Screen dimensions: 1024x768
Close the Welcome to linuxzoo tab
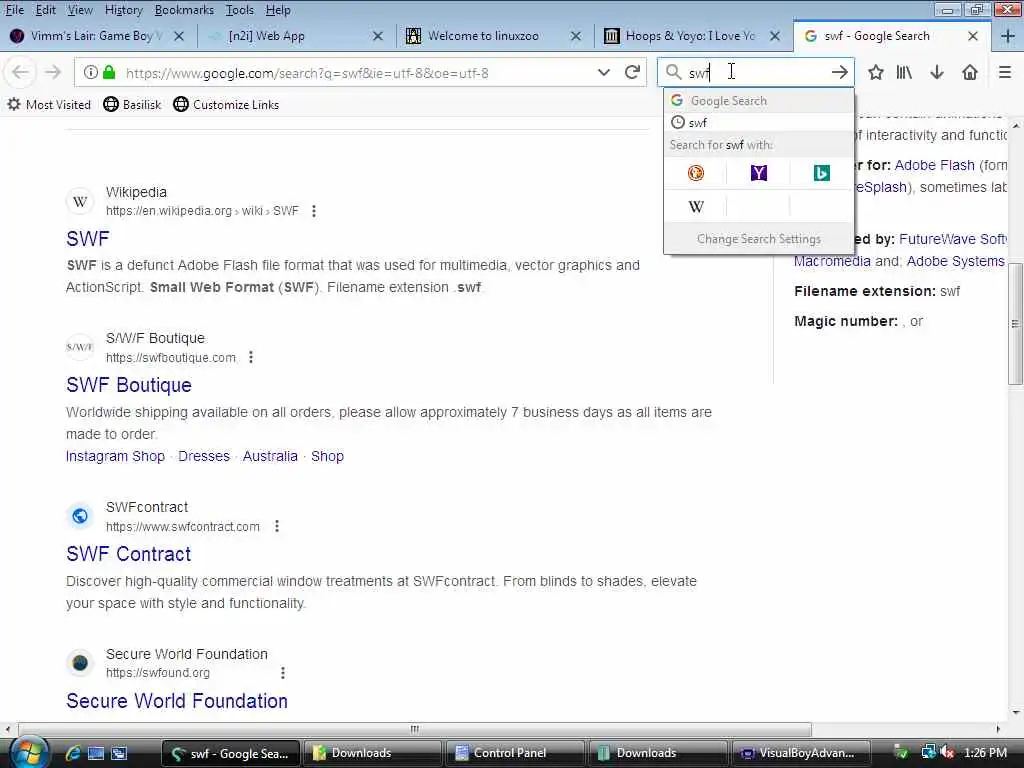(x=575, y=36)
